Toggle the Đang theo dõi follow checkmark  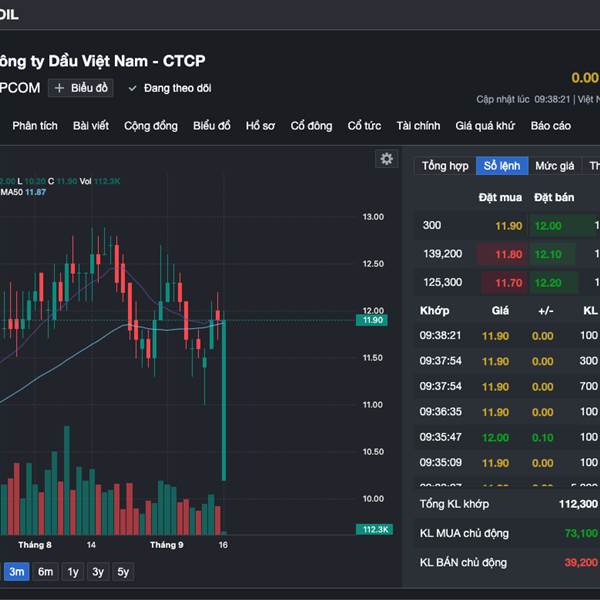(132, 88)
